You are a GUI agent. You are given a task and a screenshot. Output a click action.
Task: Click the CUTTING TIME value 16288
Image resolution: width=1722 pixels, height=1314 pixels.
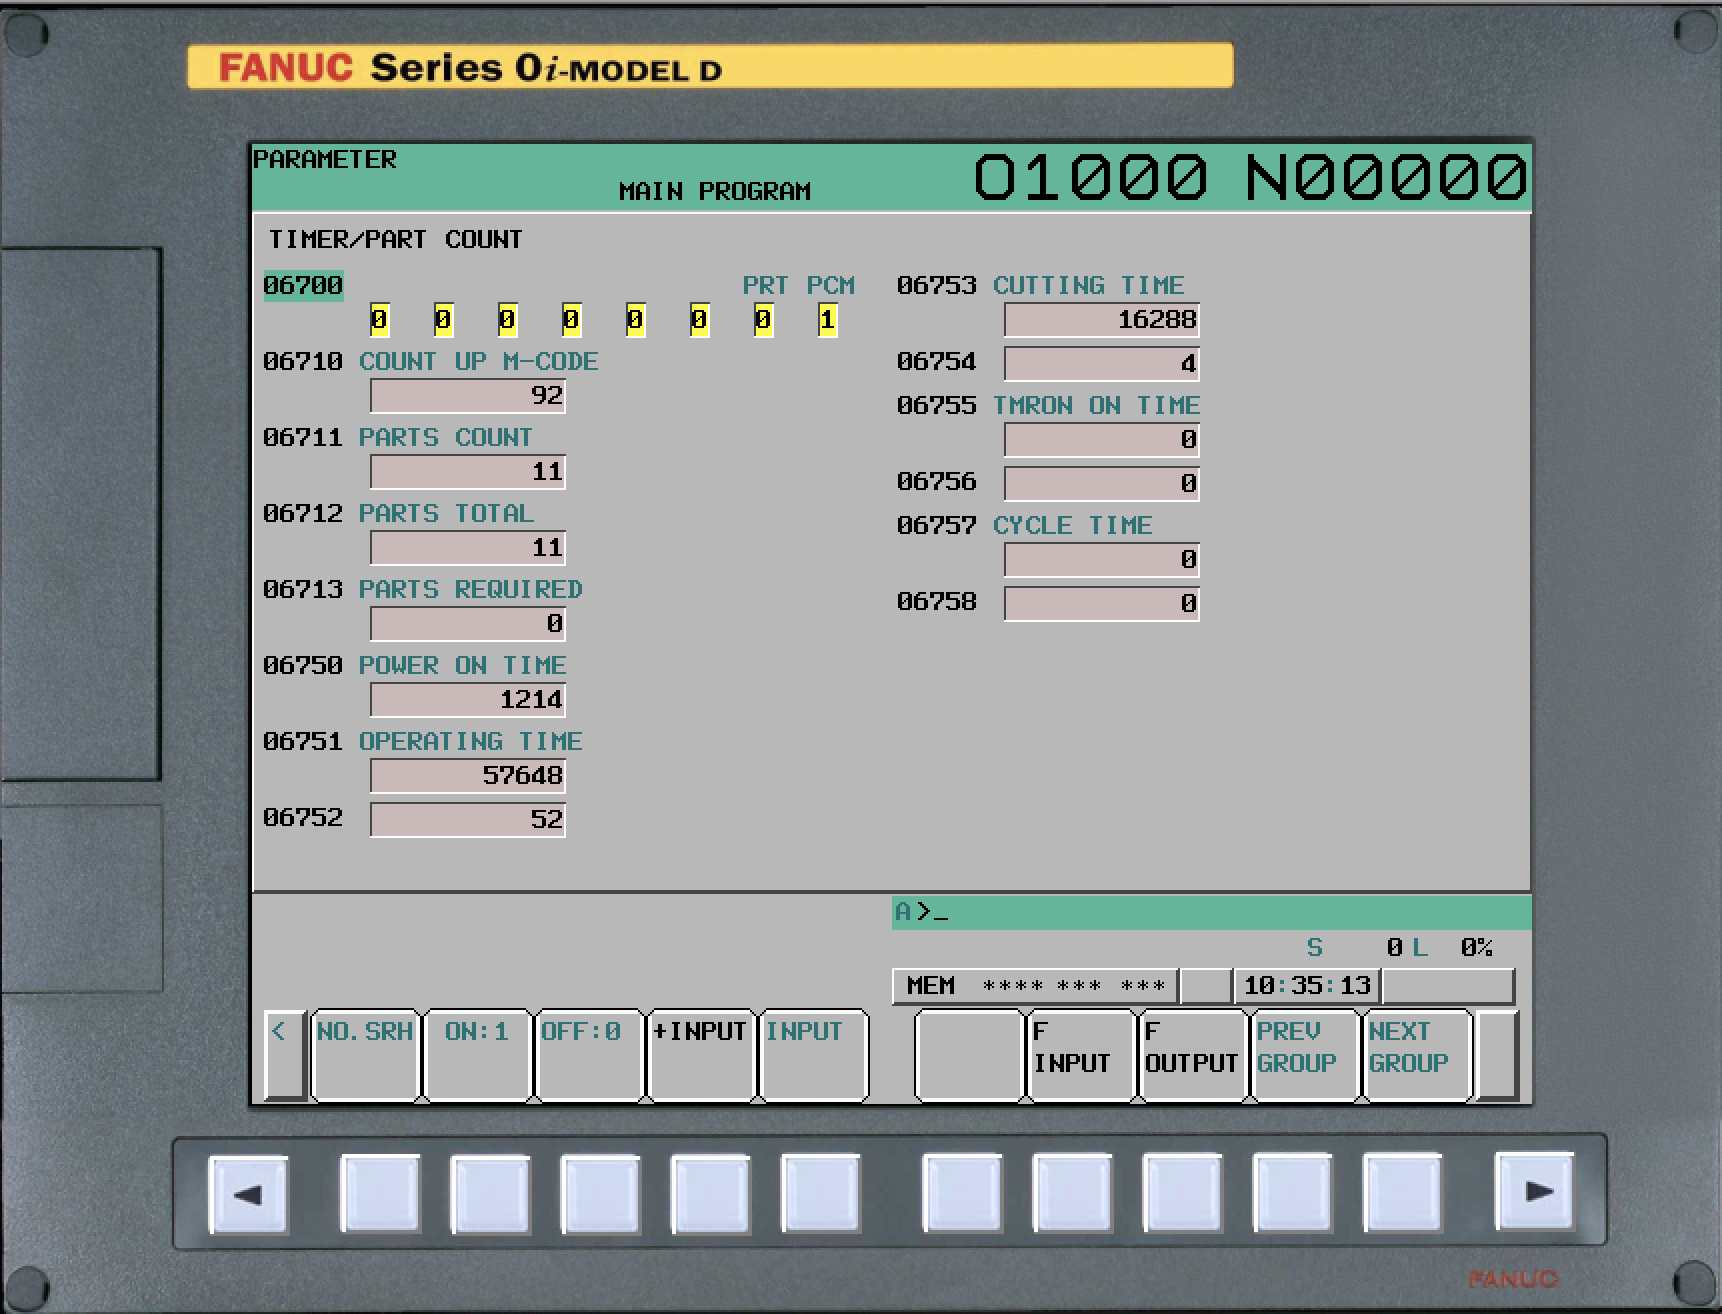[x=1101, y=320]
